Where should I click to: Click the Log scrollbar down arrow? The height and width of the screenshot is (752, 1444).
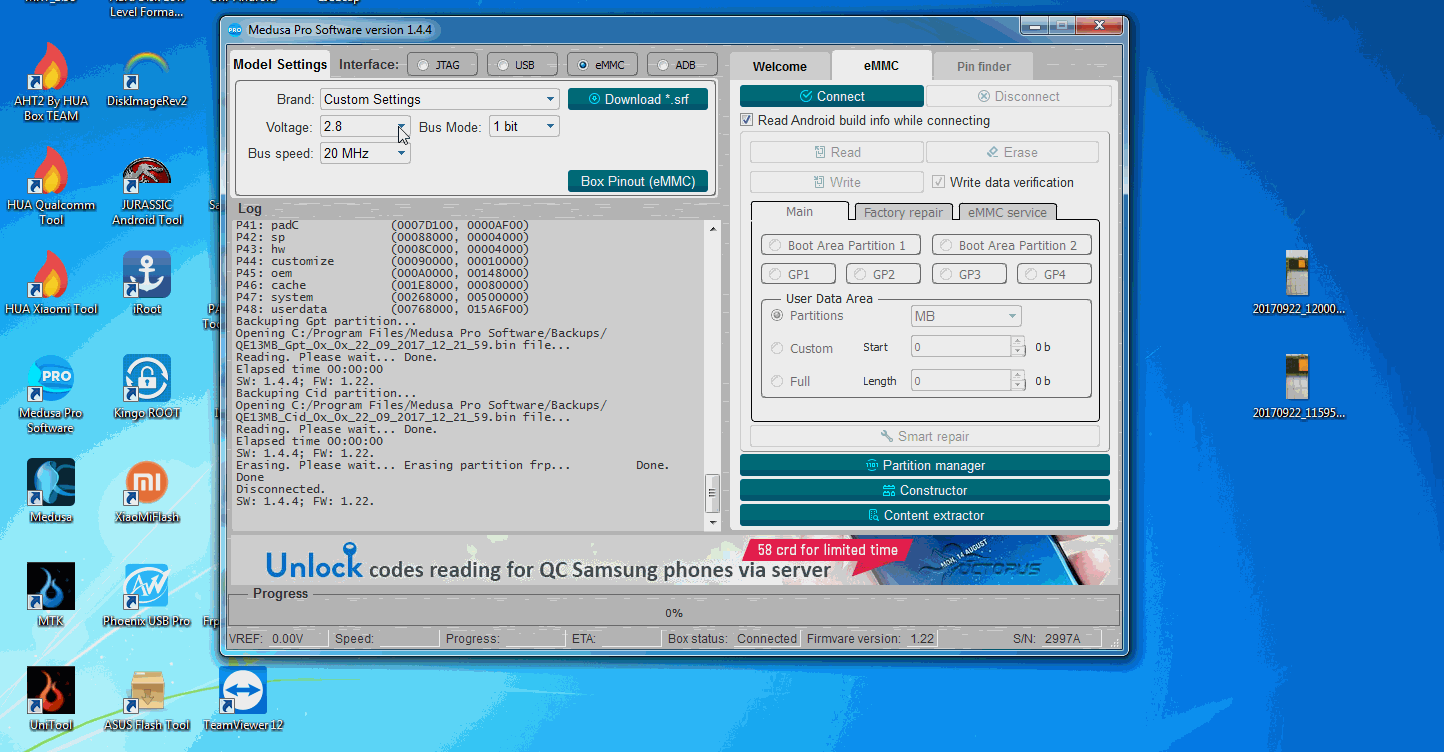(713, 522)
